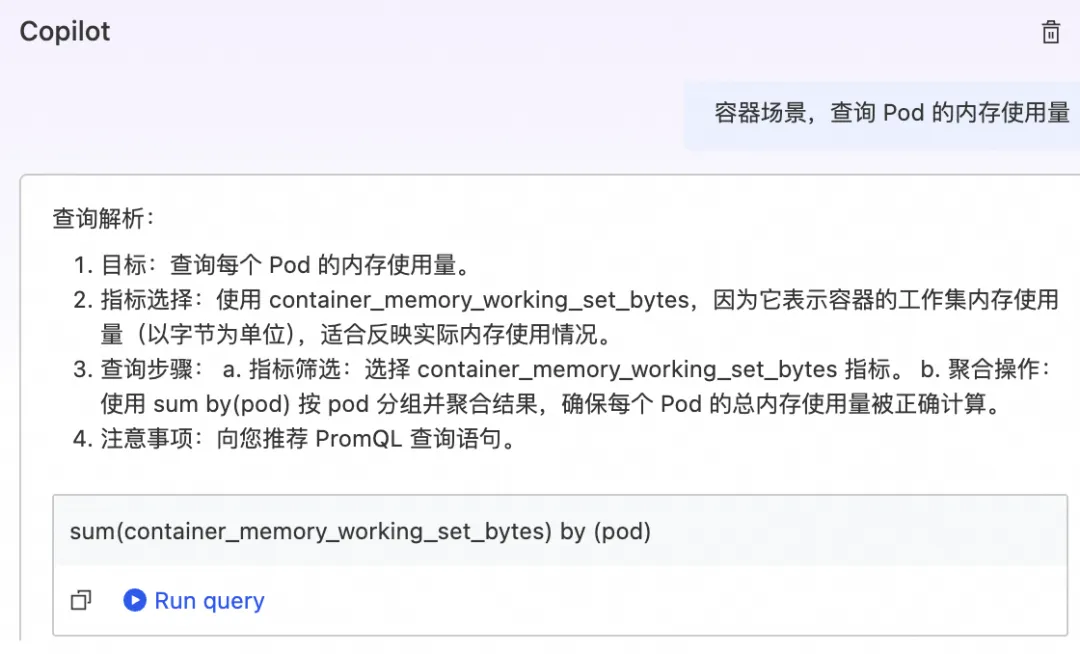Click the blue play icon beside Run query
The width and height of the screenshot is (1080, 654).
pos(135,600)
